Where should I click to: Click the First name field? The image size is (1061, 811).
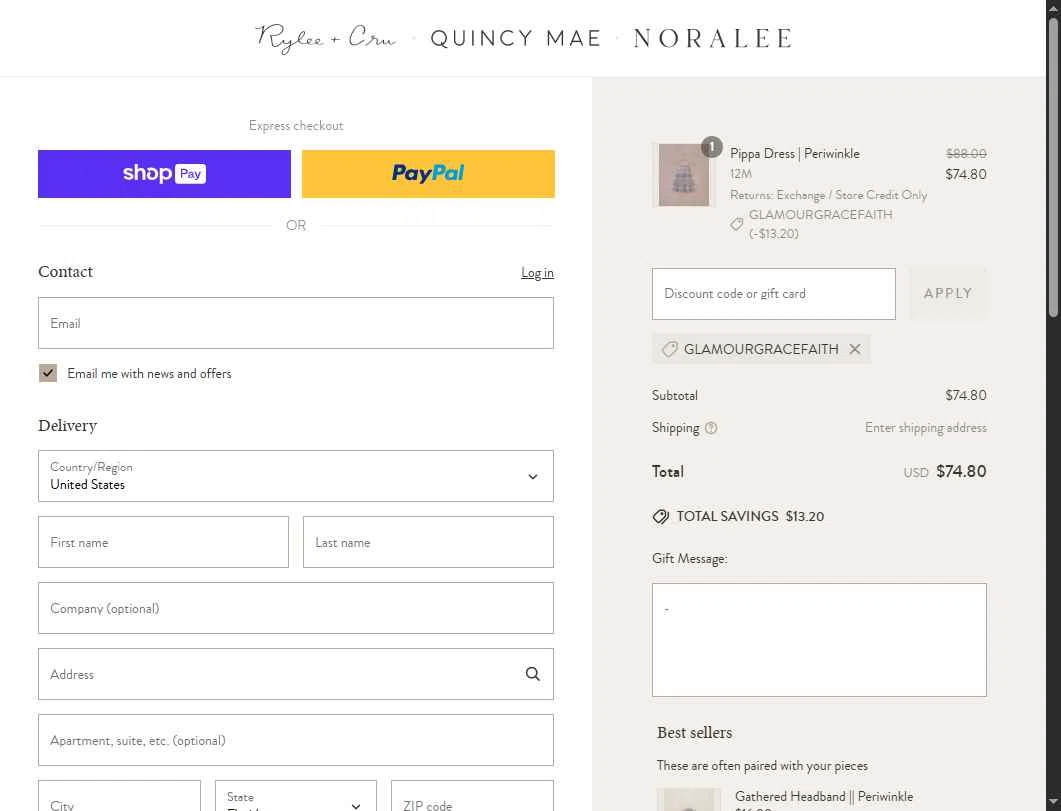point(163,542)
